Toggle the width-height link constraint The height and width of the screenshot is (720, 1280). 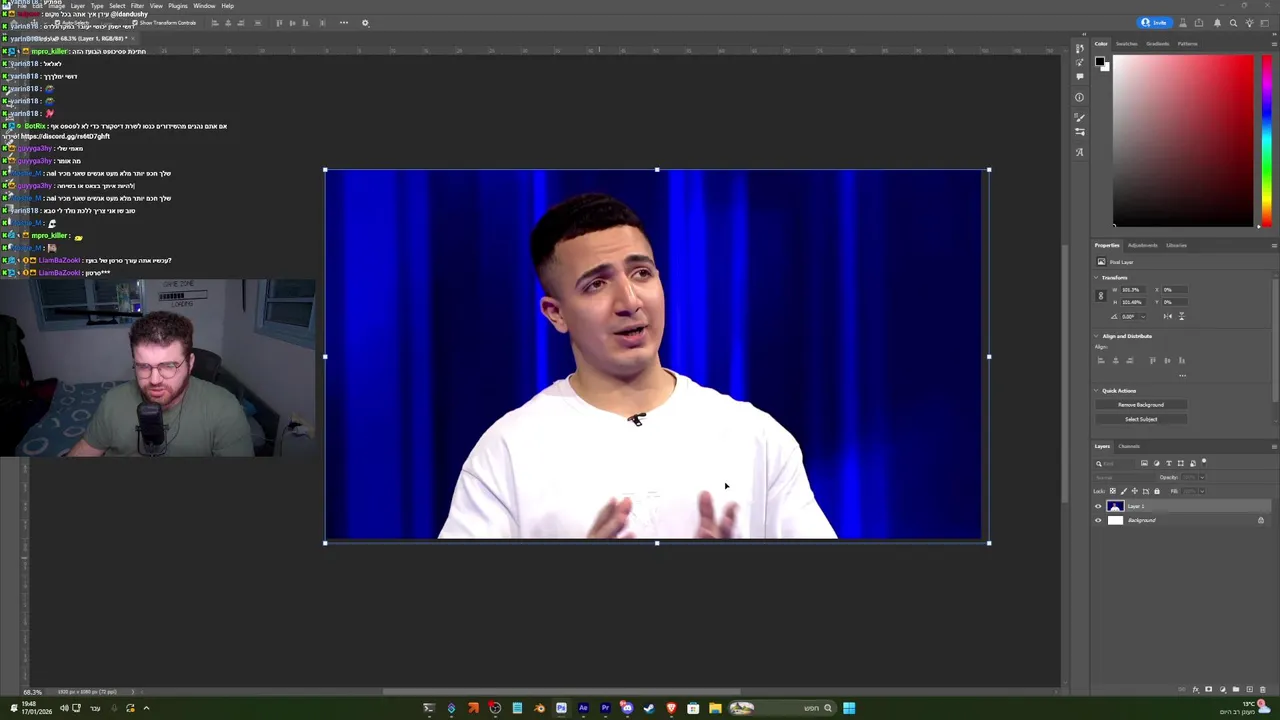point(1101,296)
